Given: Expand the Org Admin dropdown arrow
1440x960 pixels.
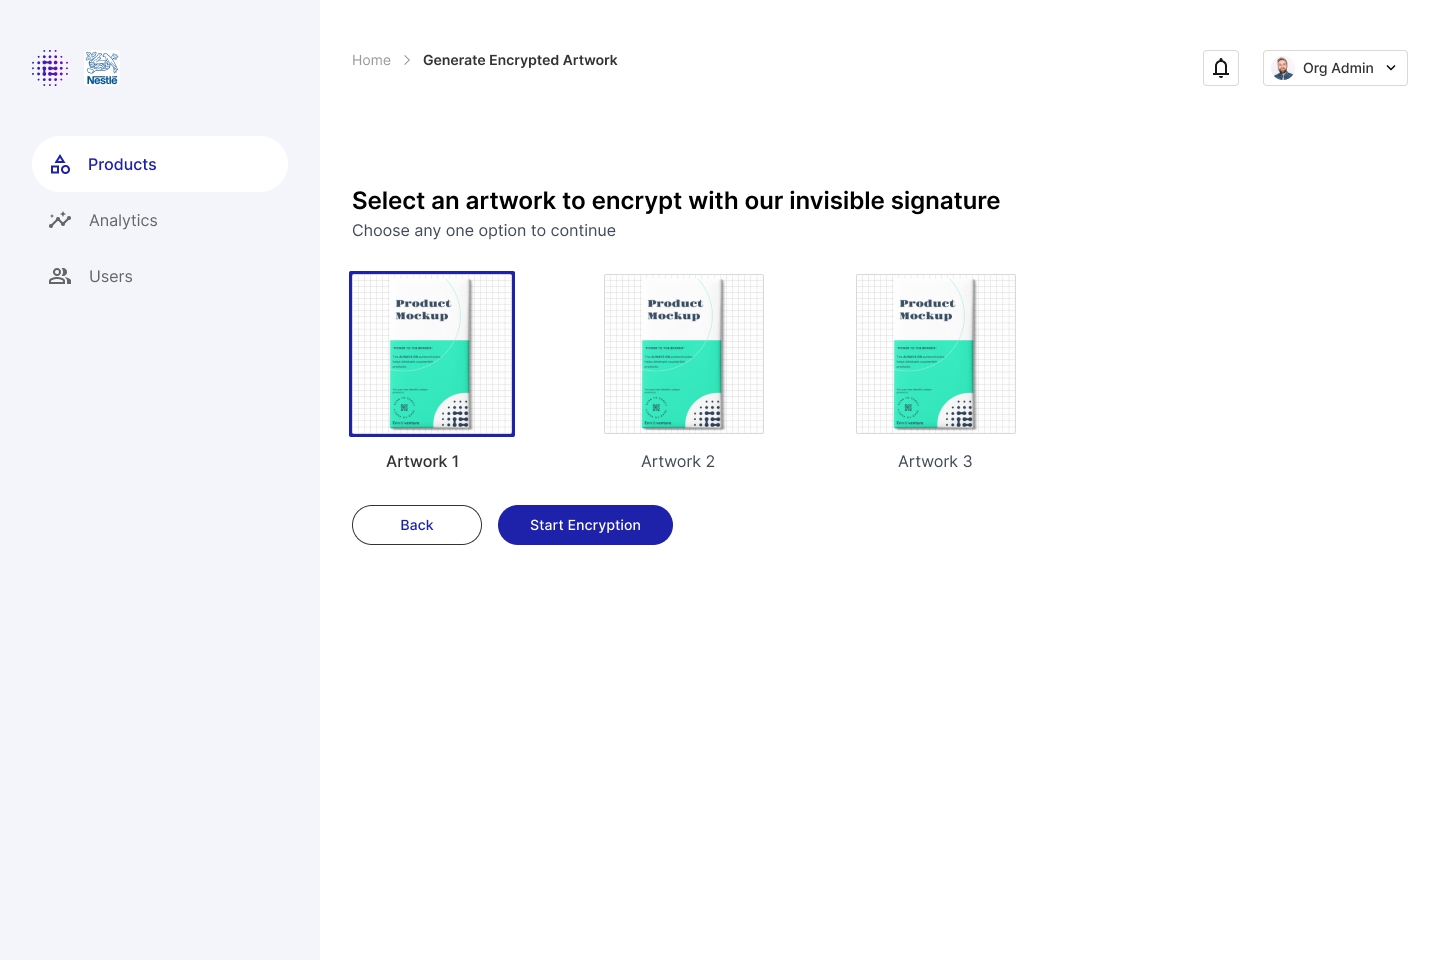Looking at the screenshot, I should [1391, 68].
